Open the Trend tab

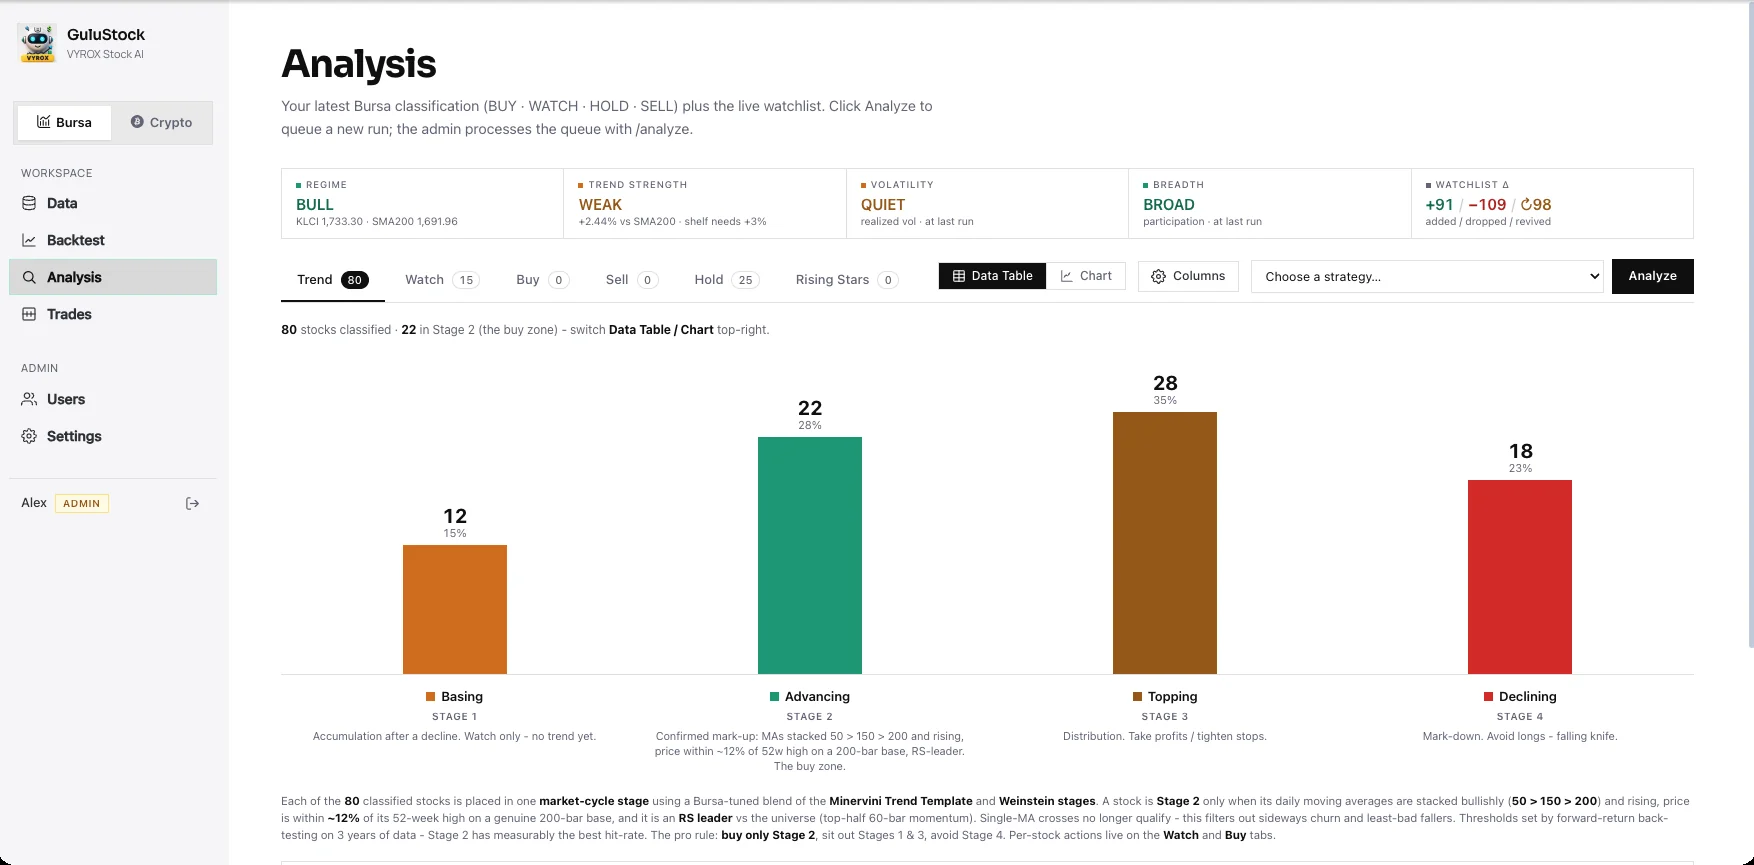[x=333, y=280]
